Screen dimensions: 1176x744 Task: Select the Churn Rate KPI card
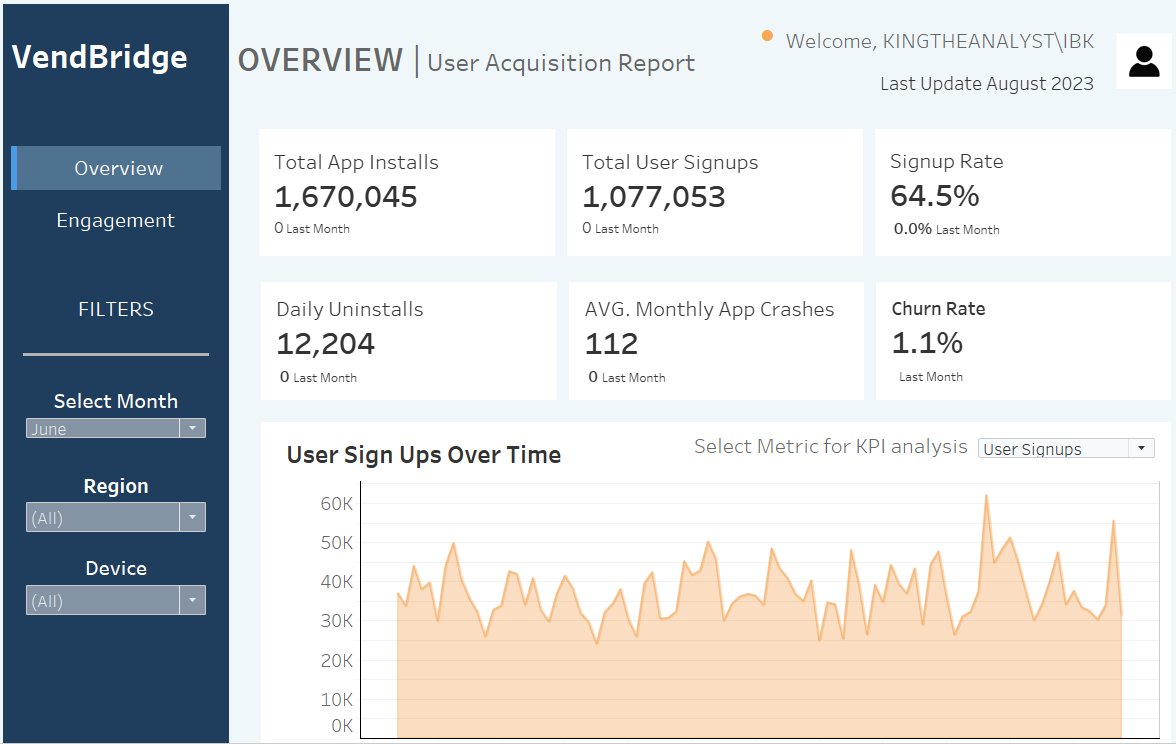point(1022,340)
